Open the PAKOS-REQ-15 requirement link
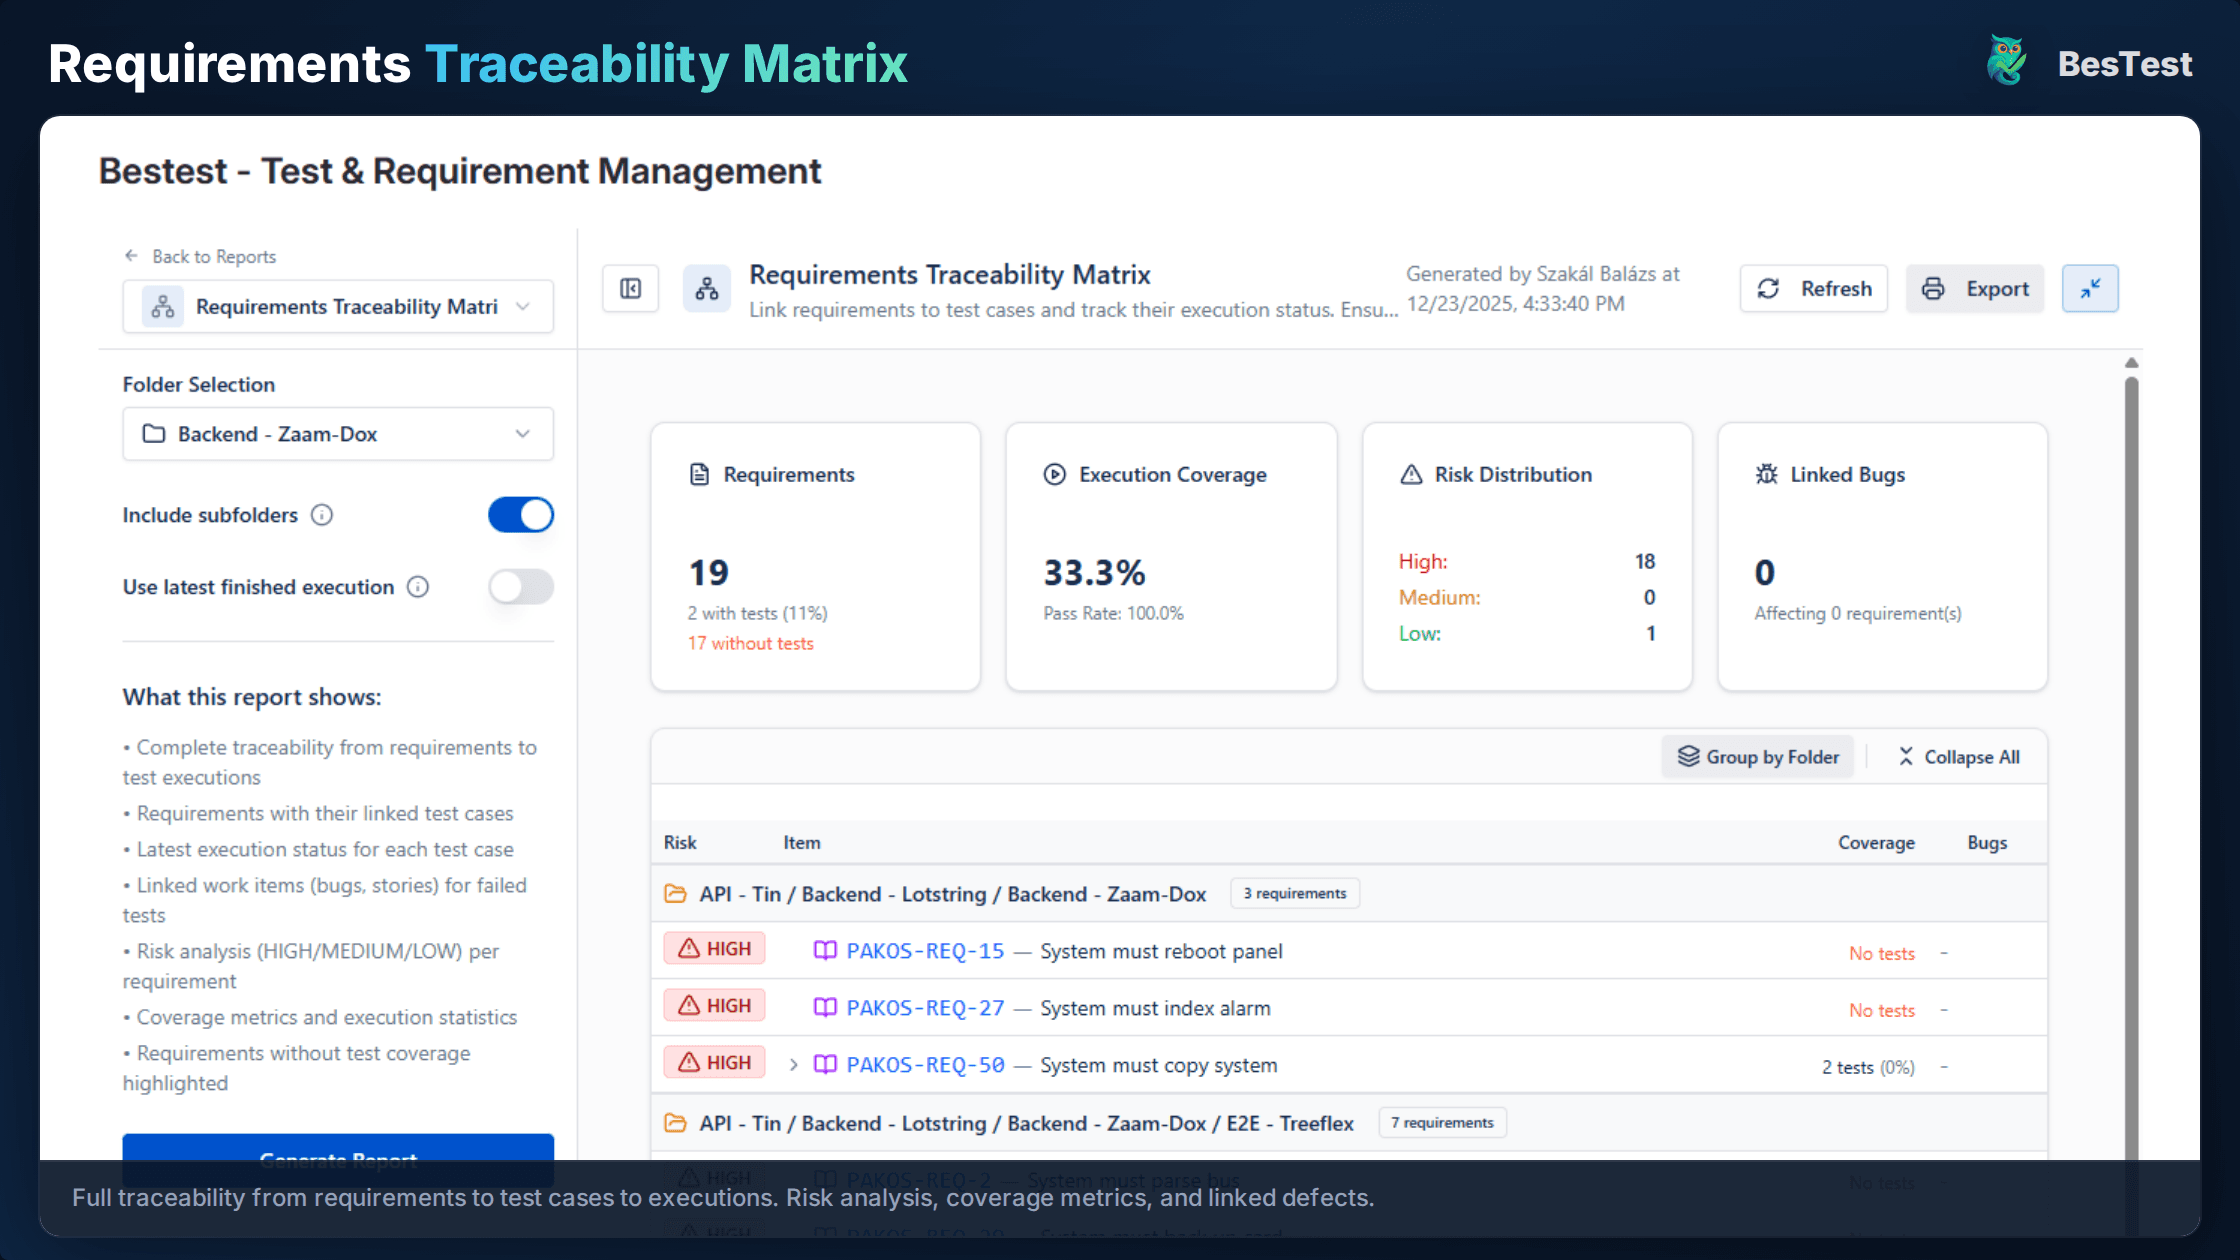Image resolution: width=2240 pixels, height=1260 pixels. pyautogui.click(x=925, y=951)
